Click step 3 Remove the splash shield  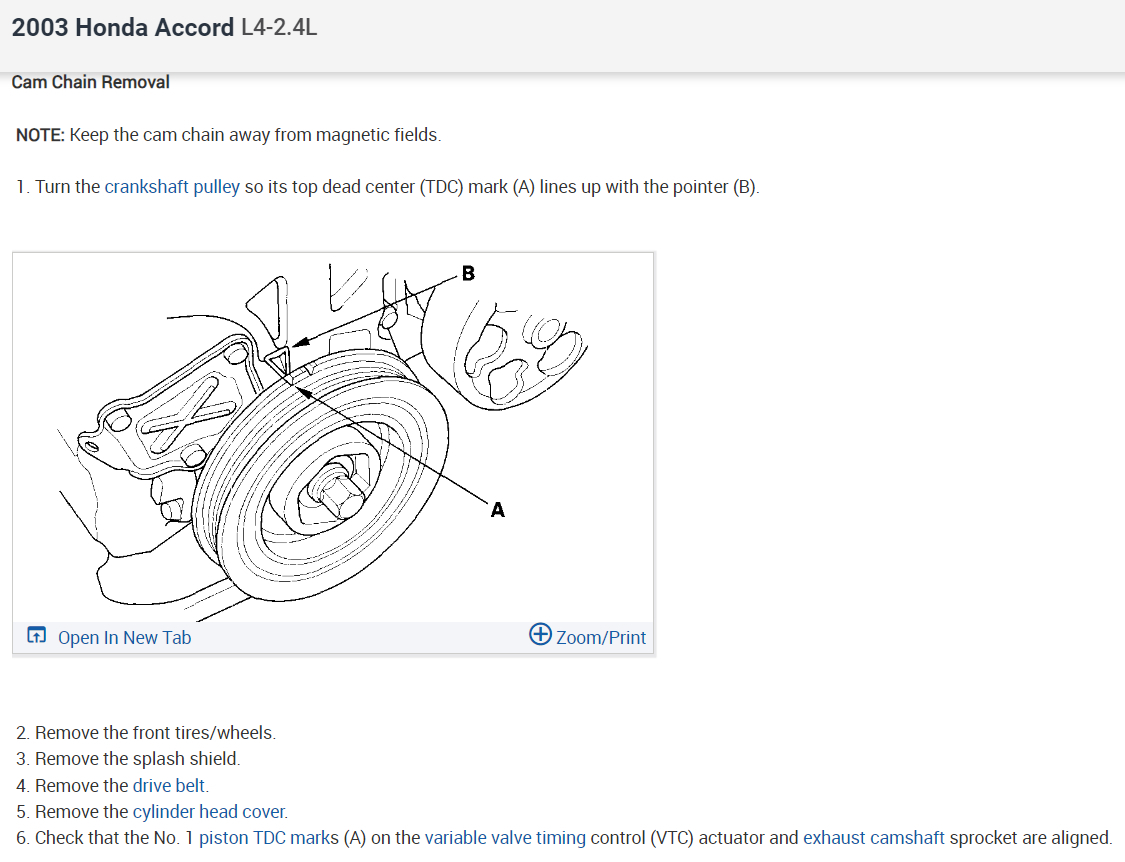point(128,759)
